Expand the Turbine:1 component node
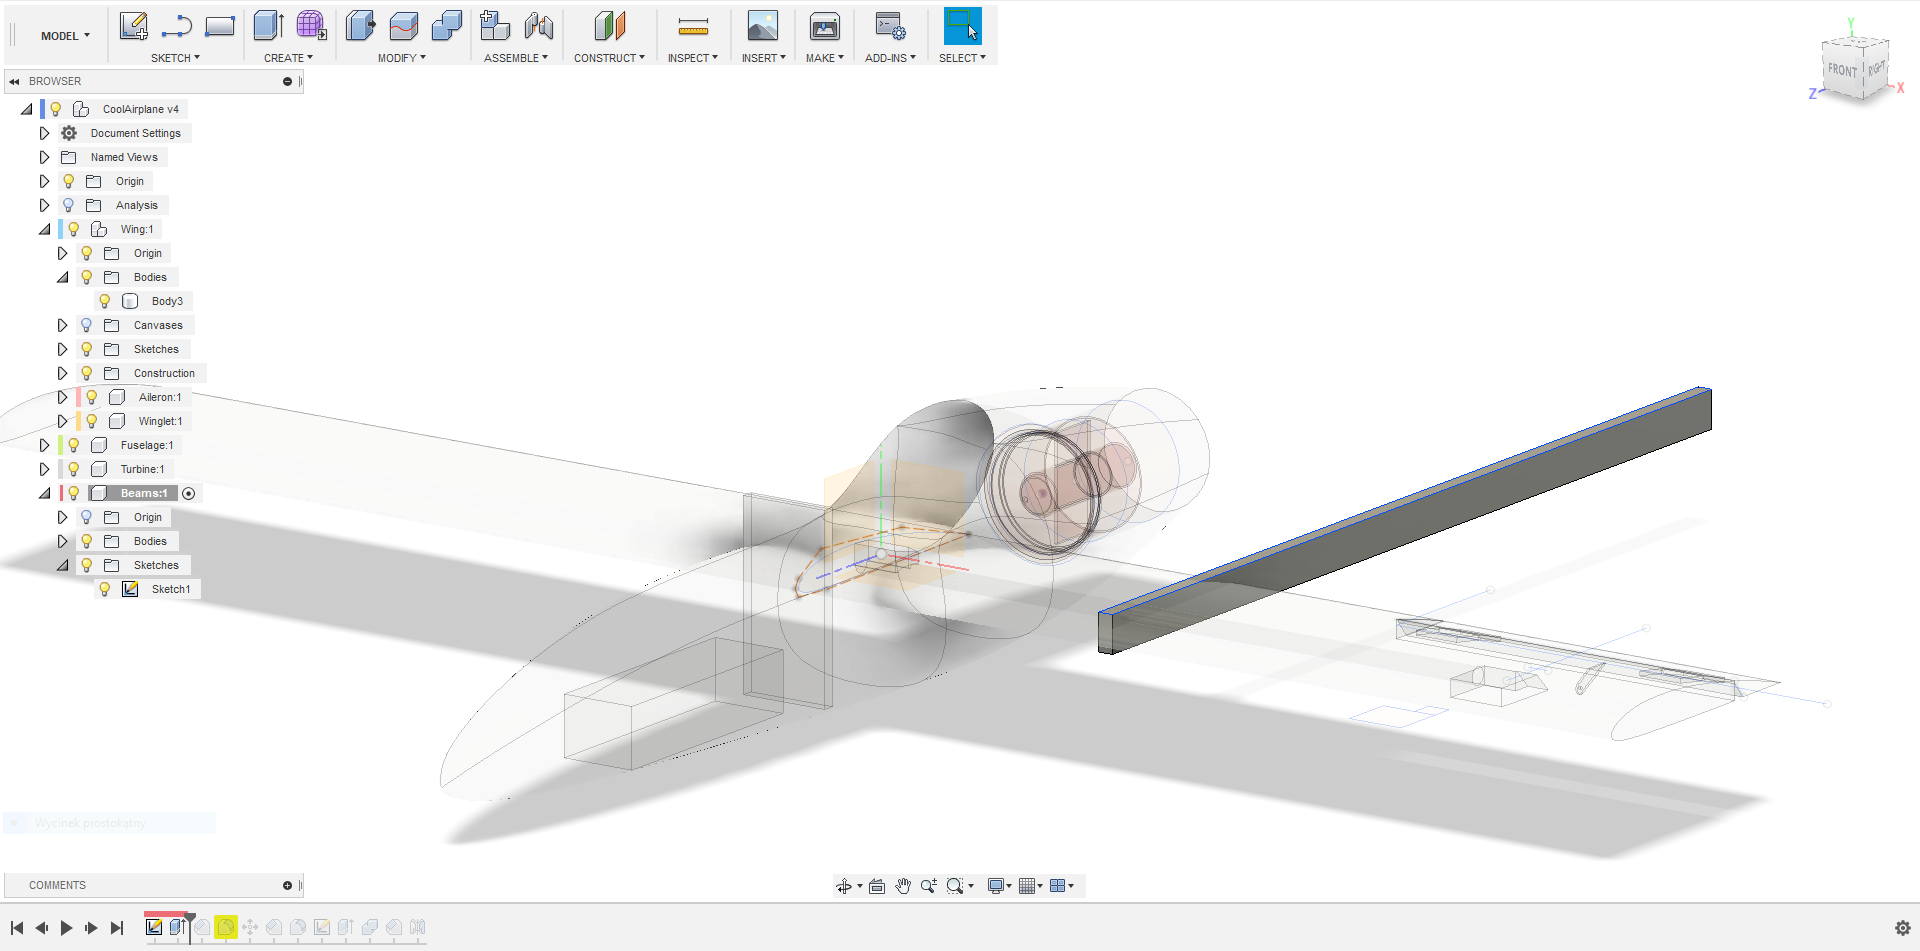Image resolution: width=1920 pixels, height=951 pixels. (x=44, y=469)
